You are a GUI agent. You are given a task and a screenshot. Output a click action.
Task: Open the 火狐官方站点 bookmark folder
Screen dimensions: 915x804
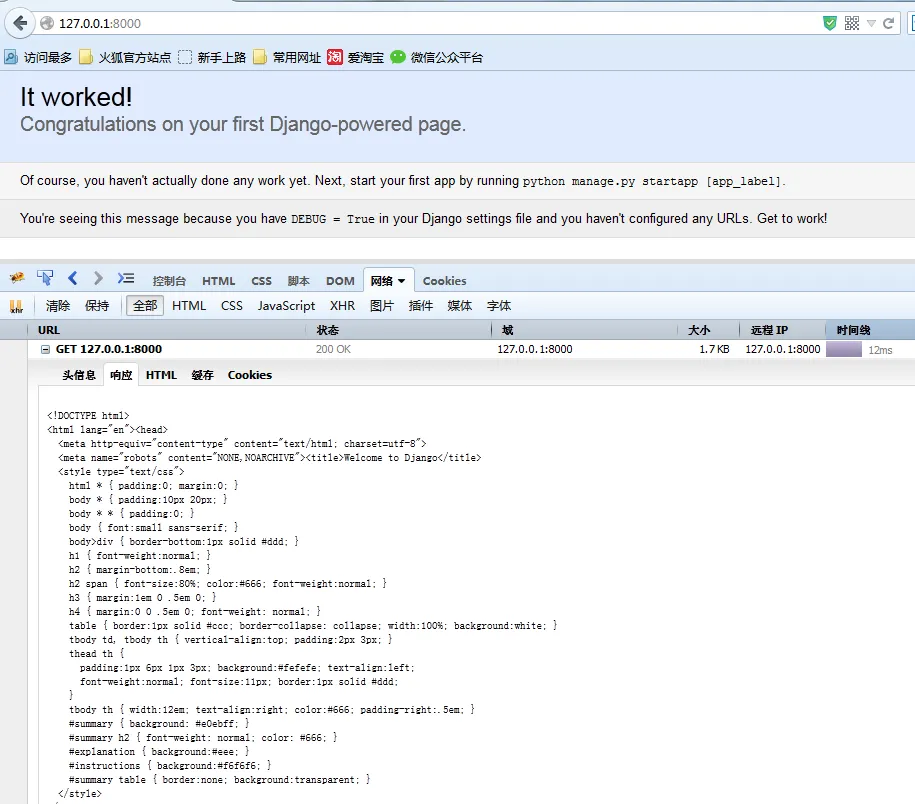tap(125, 57)
